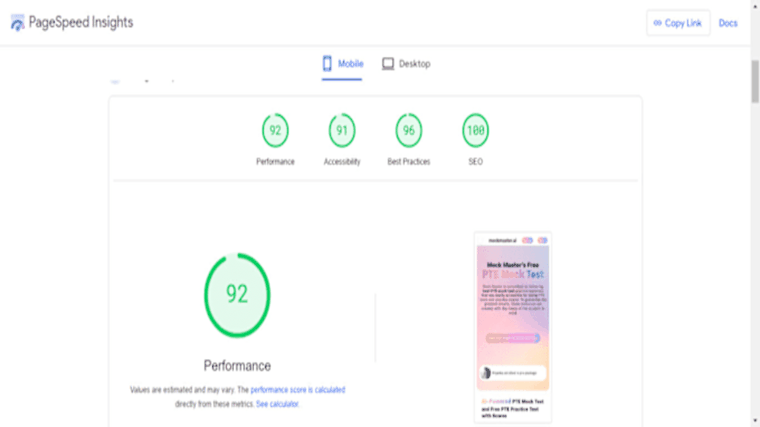This screenshot has height=427, width=760.
Task: Click the vertical scrollbar thumb
Action: click(755, 81)
